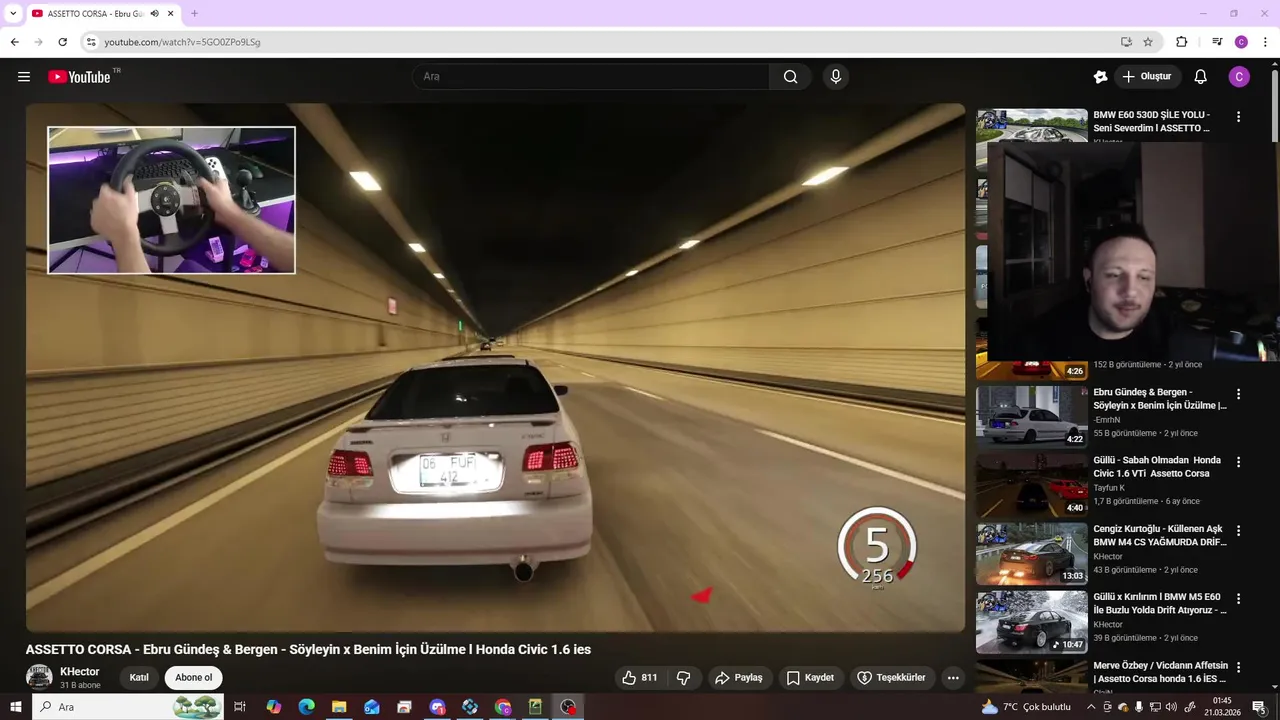Image resolution: width=1280 pixels, height=720 pixels.
Task: Open the volume icon in system tray
Action: pyautogui.click(x=1171, y=707)
